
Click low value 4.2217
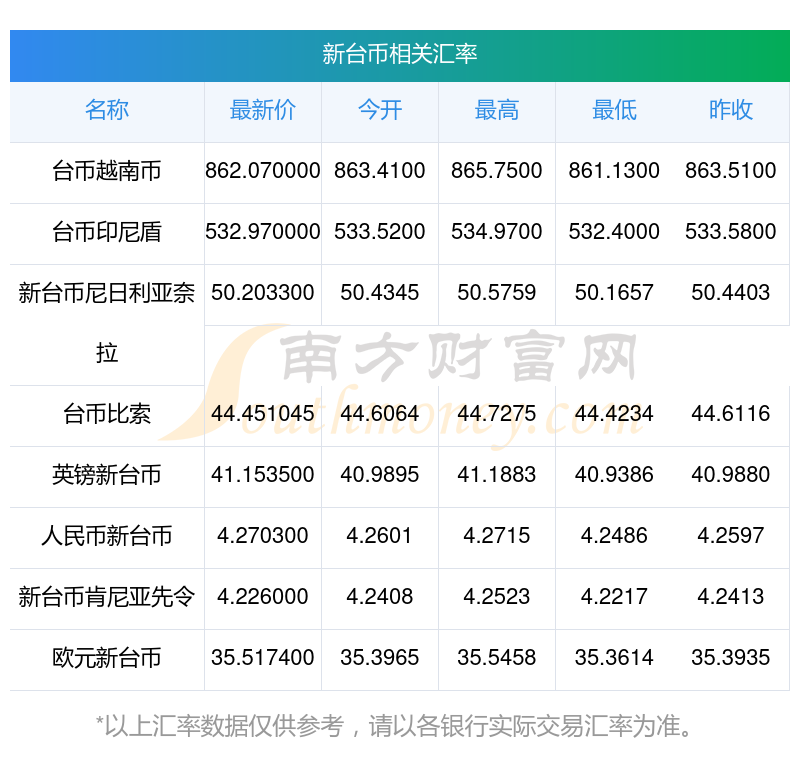coord(614,597)
